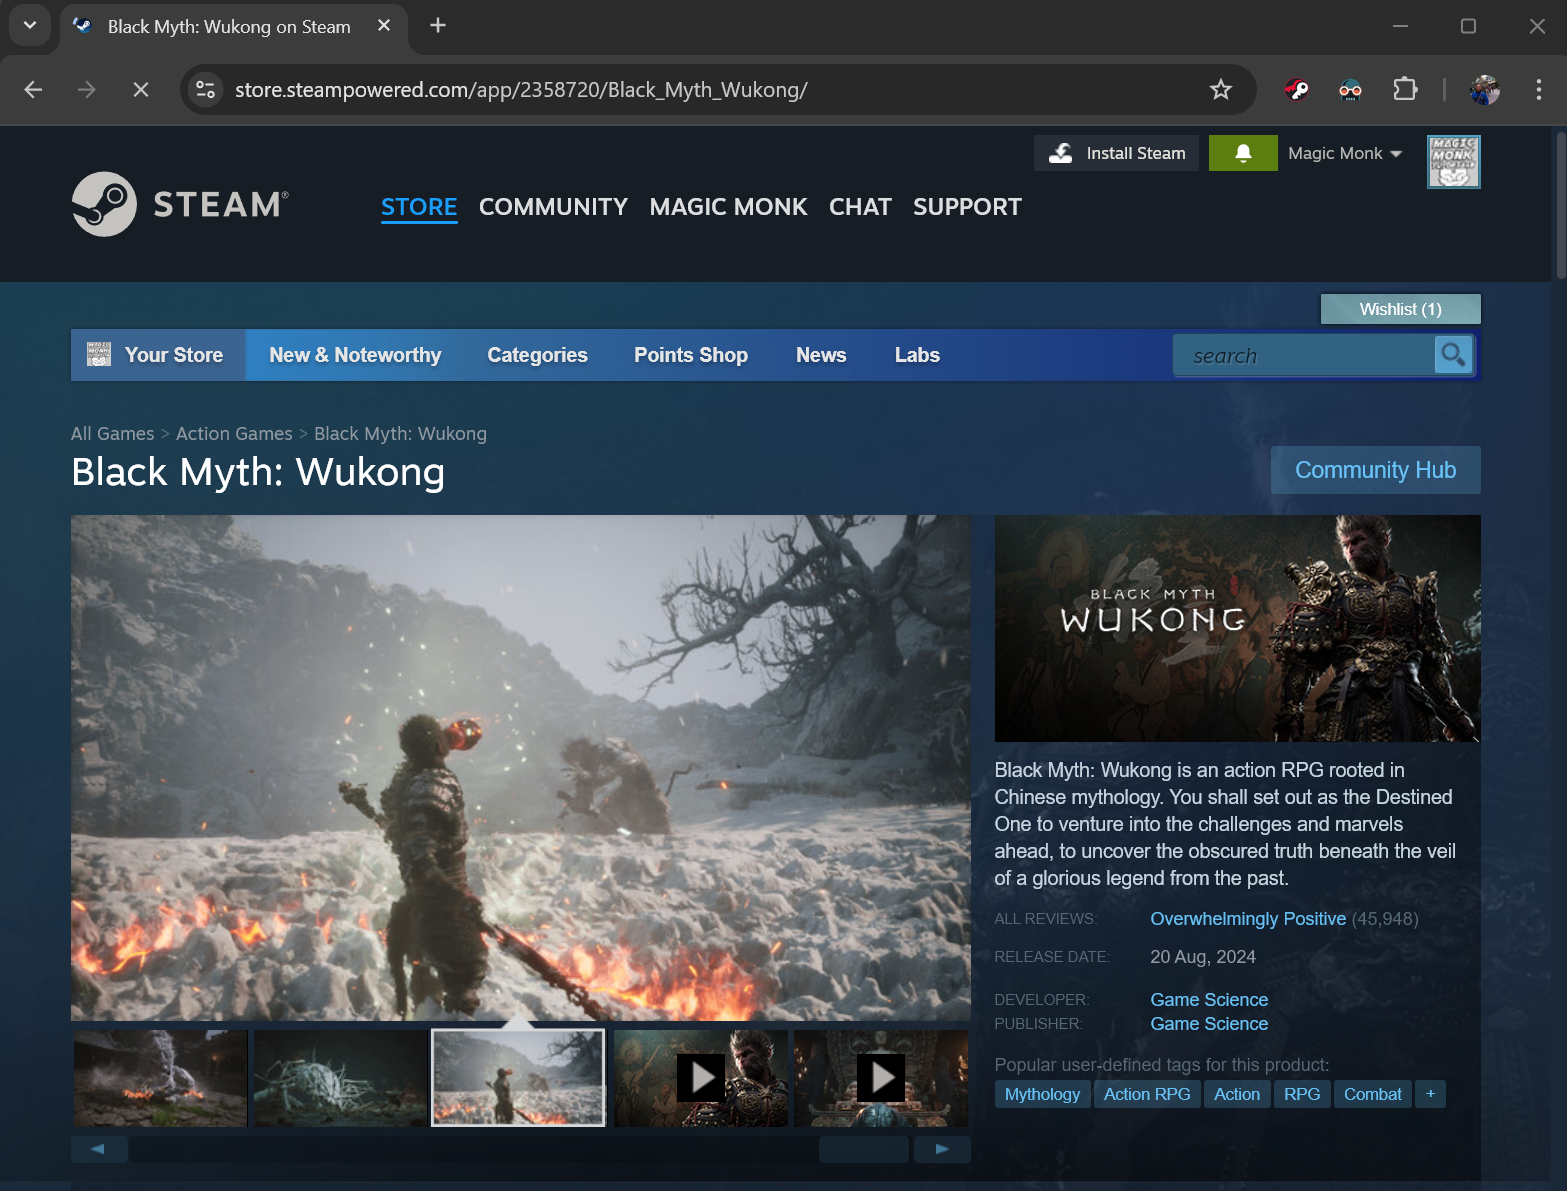The height and width of the screenshot is (1191, 1567).
Task: Open Overwhelmingly Positive reviews link
Action: pos(1248,919)
